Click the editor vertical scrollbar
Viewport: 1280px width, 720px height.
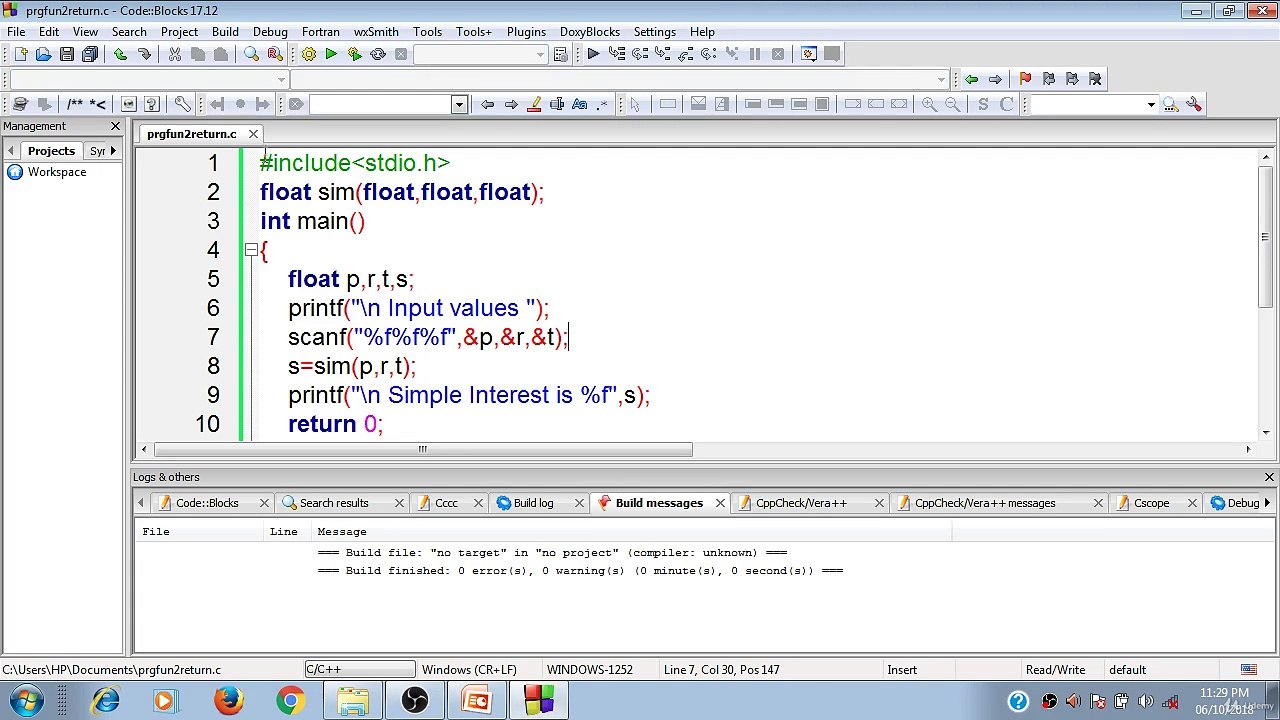coord(1264,237)
